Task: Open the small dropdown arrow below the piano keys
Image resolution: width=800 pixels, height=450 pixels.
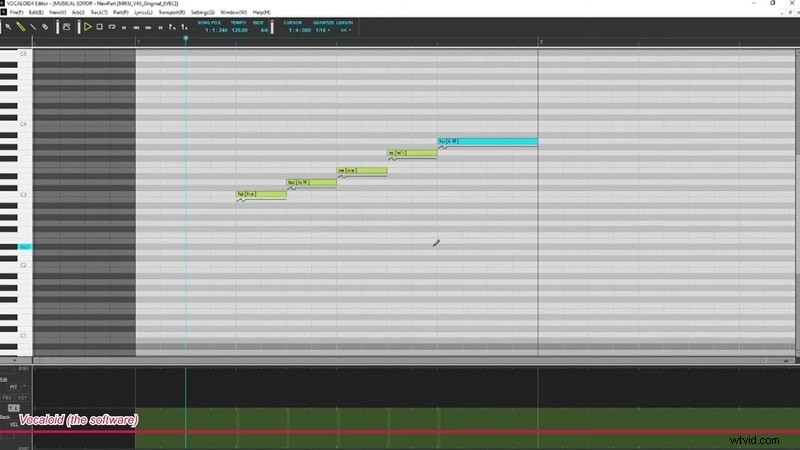Action: click(14, 360)
